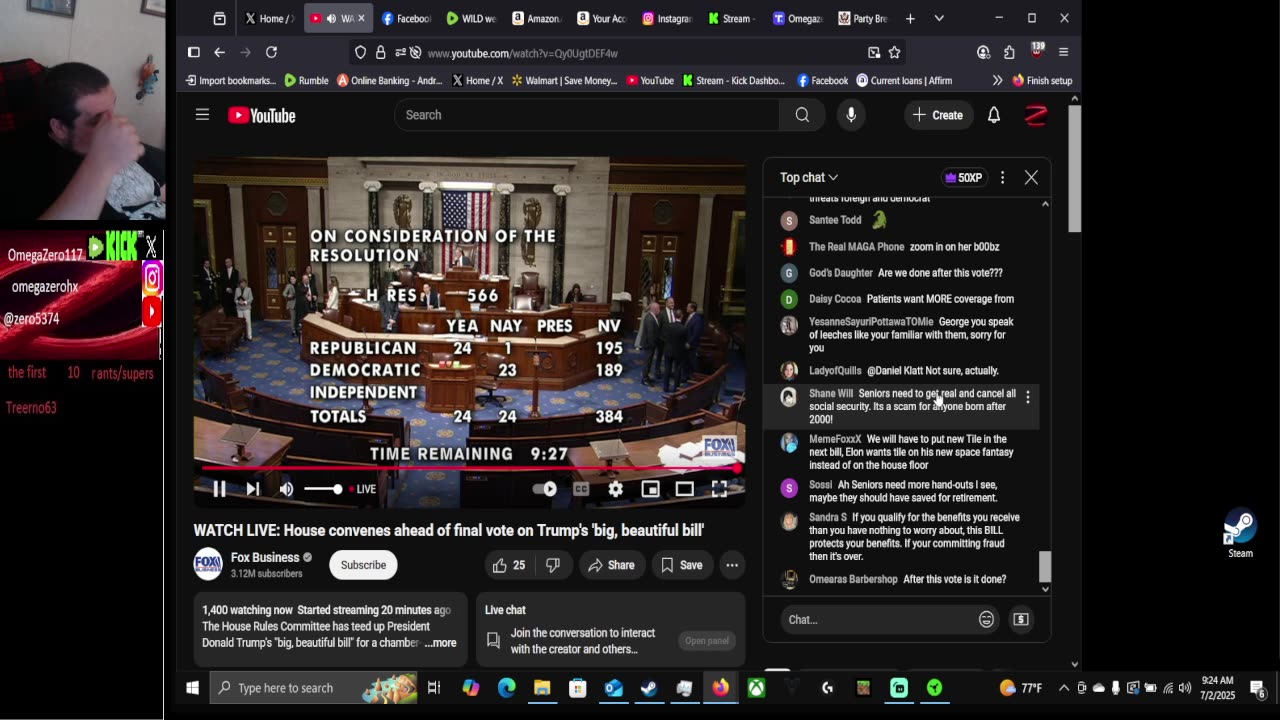The height and width of the screenshot is (720, 1280).
Task: Dislike the video with thumbs down
Action: click(x=553, y=565)
